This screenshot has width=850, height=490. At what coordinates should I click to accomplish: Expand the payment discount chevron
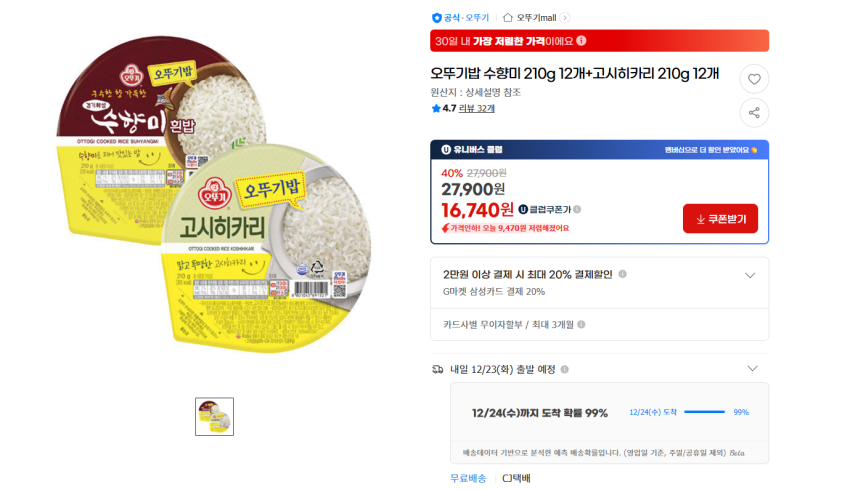pyautogui.click(x=750, y=275)
